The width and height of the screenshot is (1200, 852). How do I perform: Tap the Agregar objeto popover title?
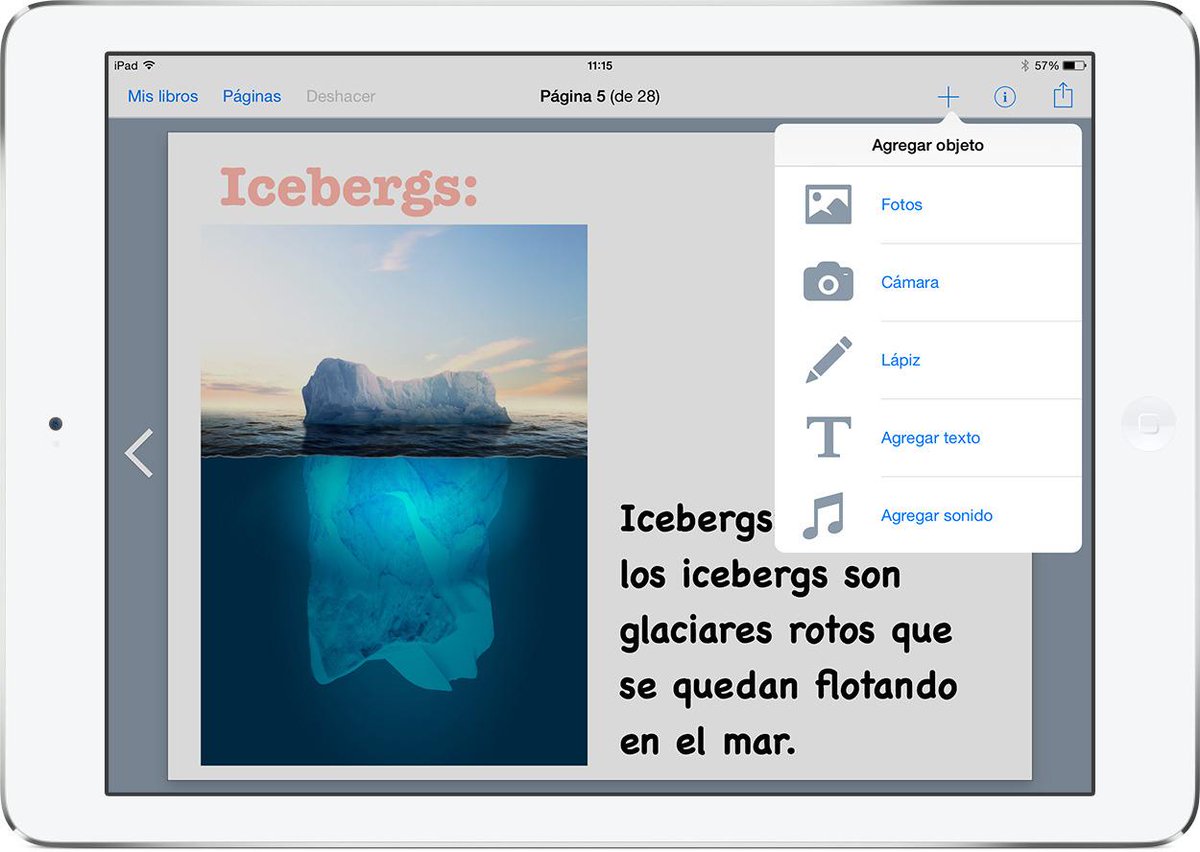[x=928, y=145]
